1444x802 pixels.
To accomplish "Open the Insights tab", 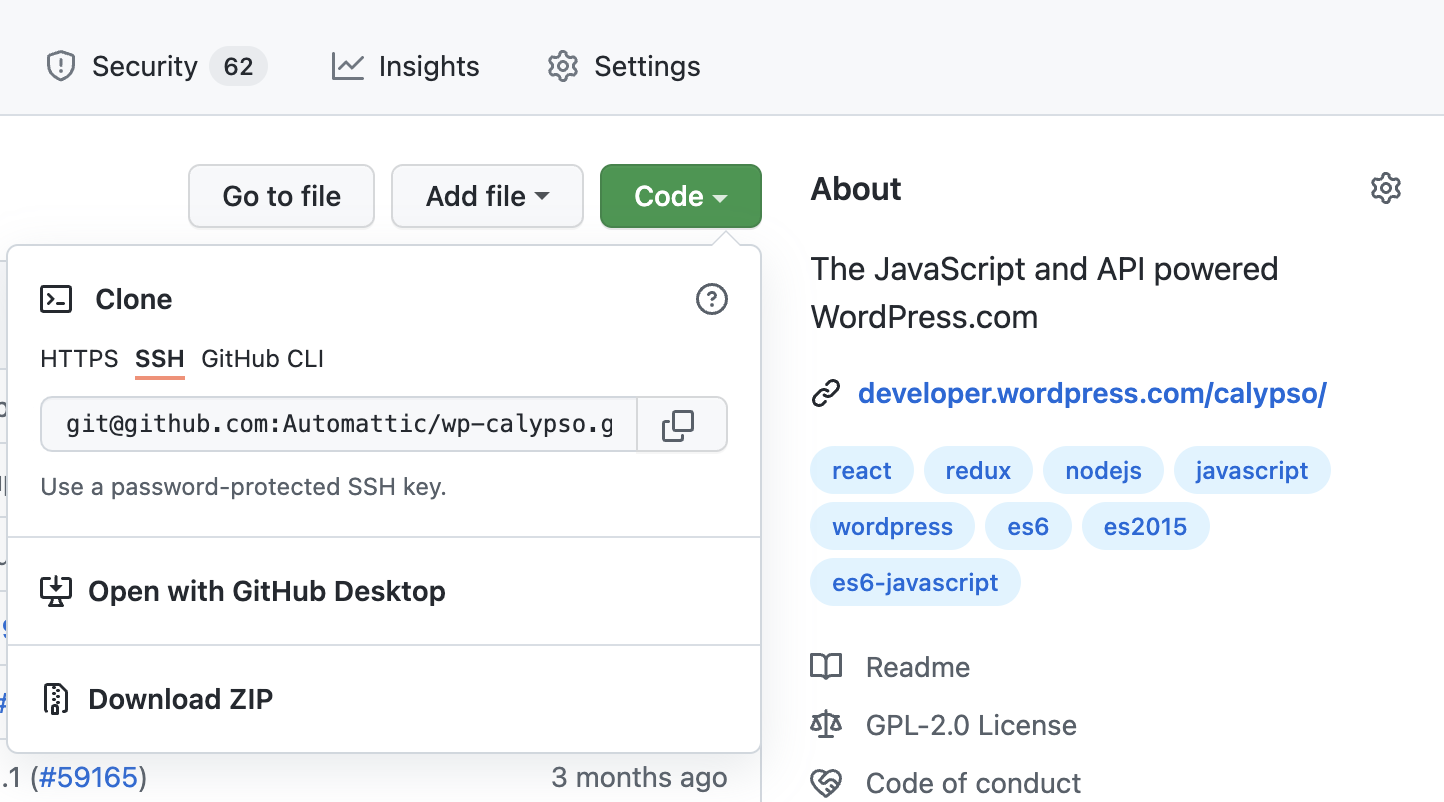I will pyautogui.click(x=406, y=67).
